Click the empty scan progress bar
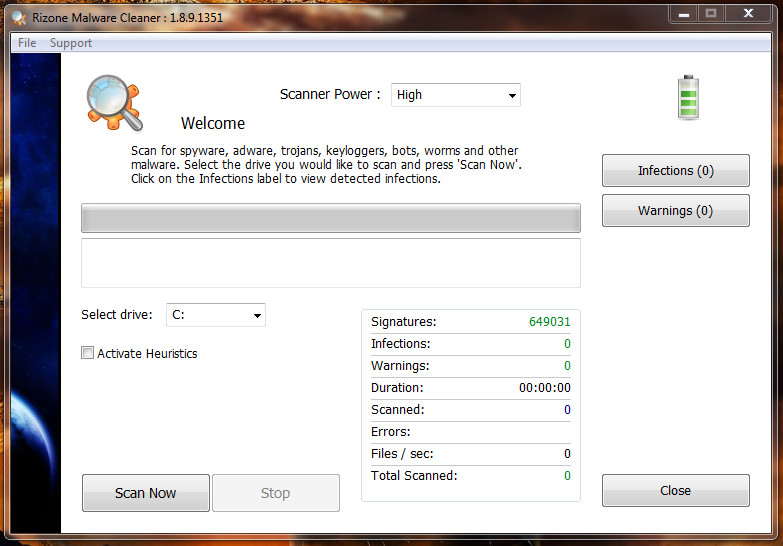This screenshot has width=783, height=546. [331, 218]
